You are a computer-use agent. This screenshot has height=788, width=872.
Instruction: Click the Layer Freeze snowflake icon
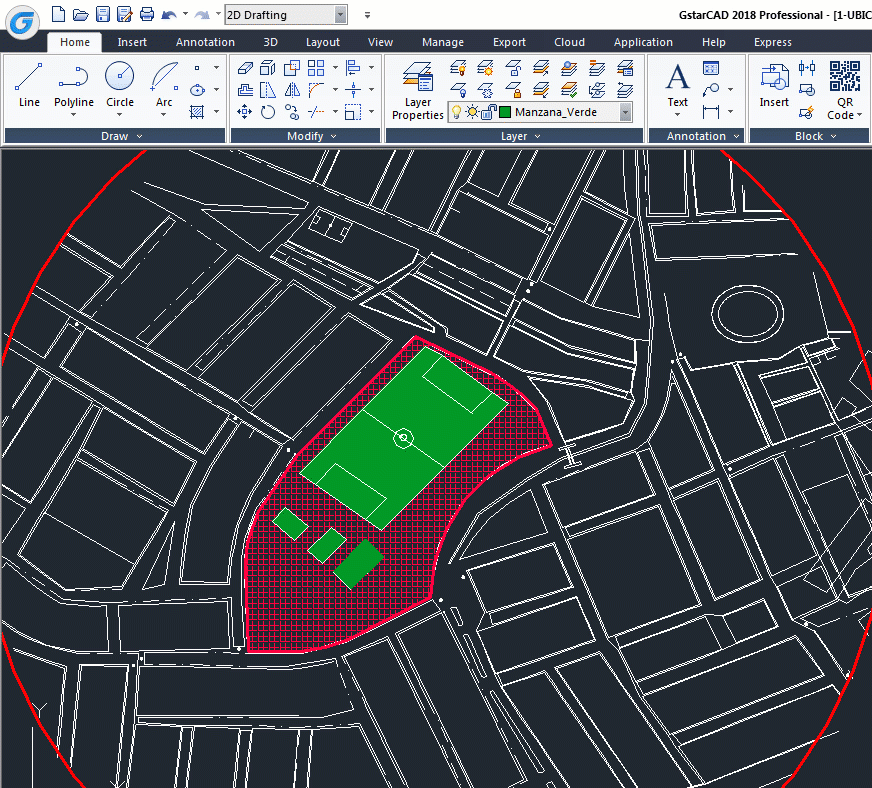486,90
